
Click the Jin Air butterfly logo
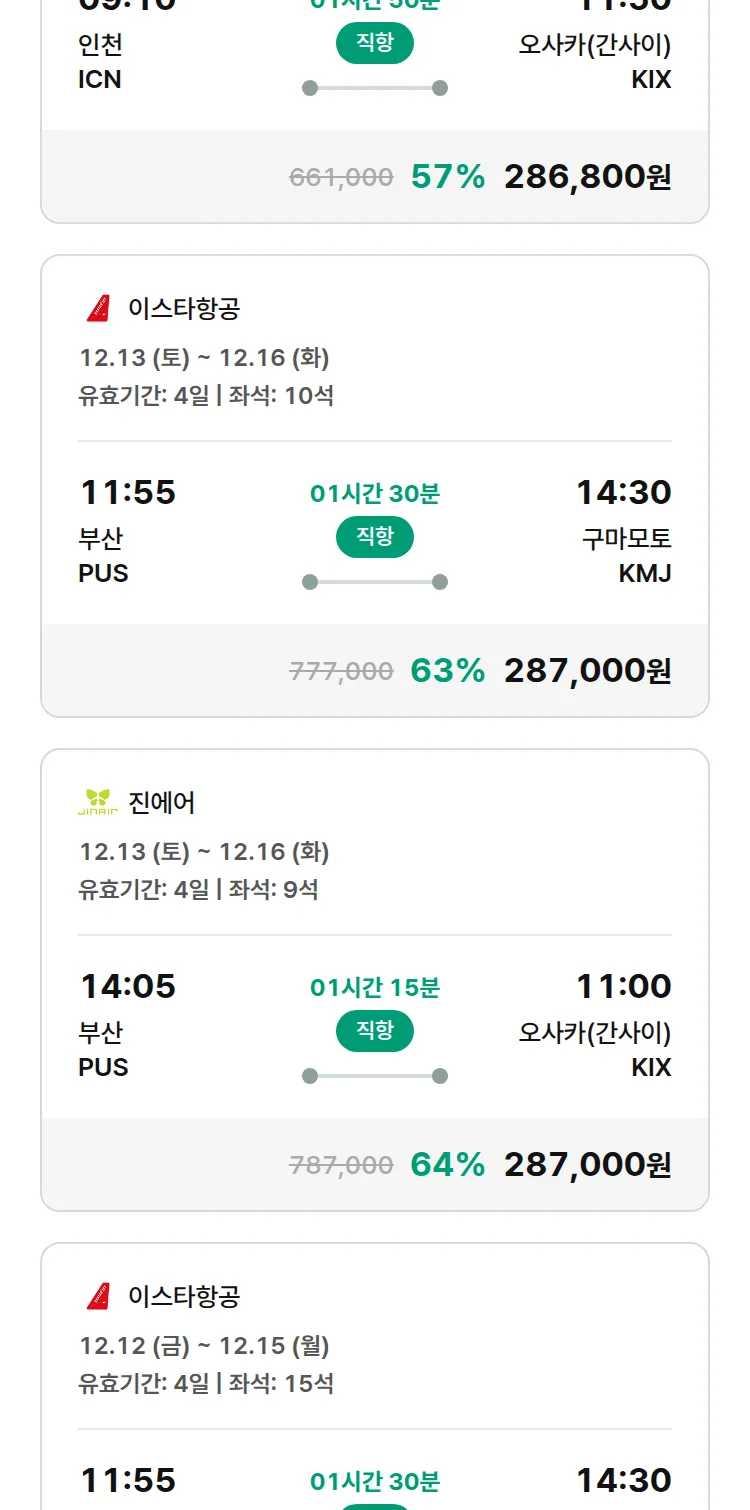click(x=98, y=803)
